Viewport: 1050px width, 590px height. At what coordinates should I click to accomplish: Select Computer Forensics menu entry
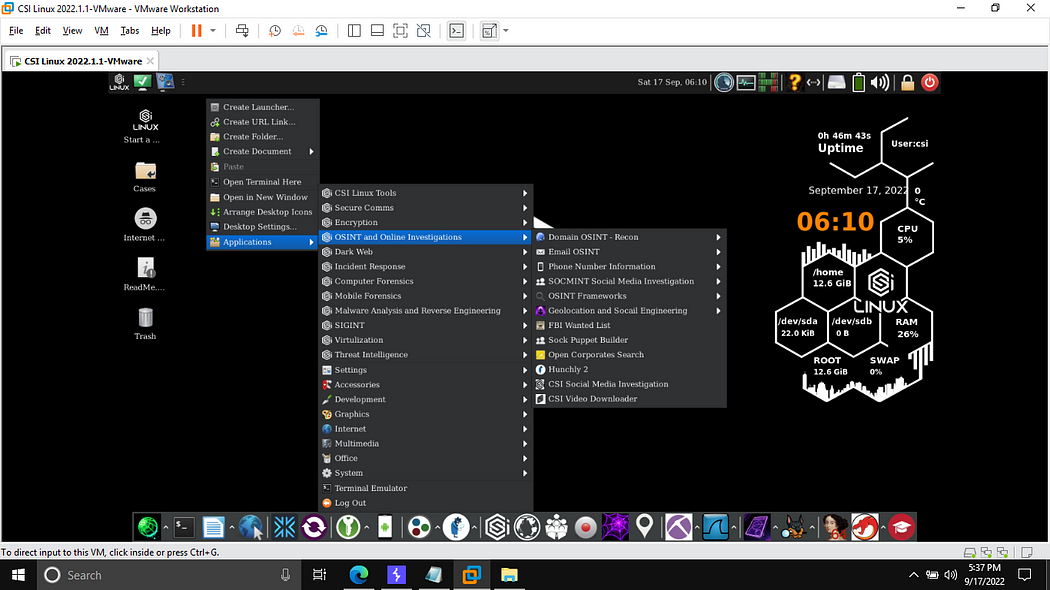[426, 281]
